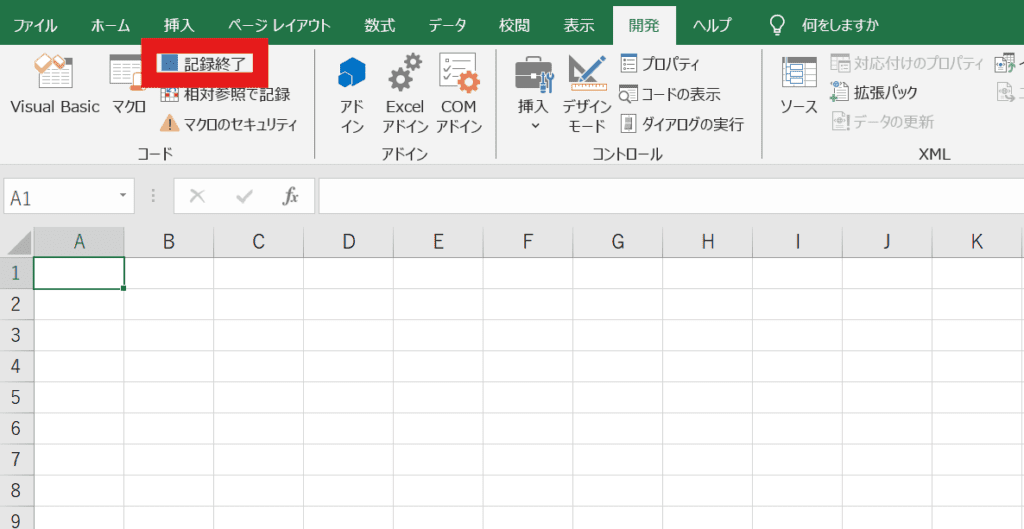This screenshot has height=529, width=1024.
Task: Open the Visual Basic editor
Action: [54, 84]
